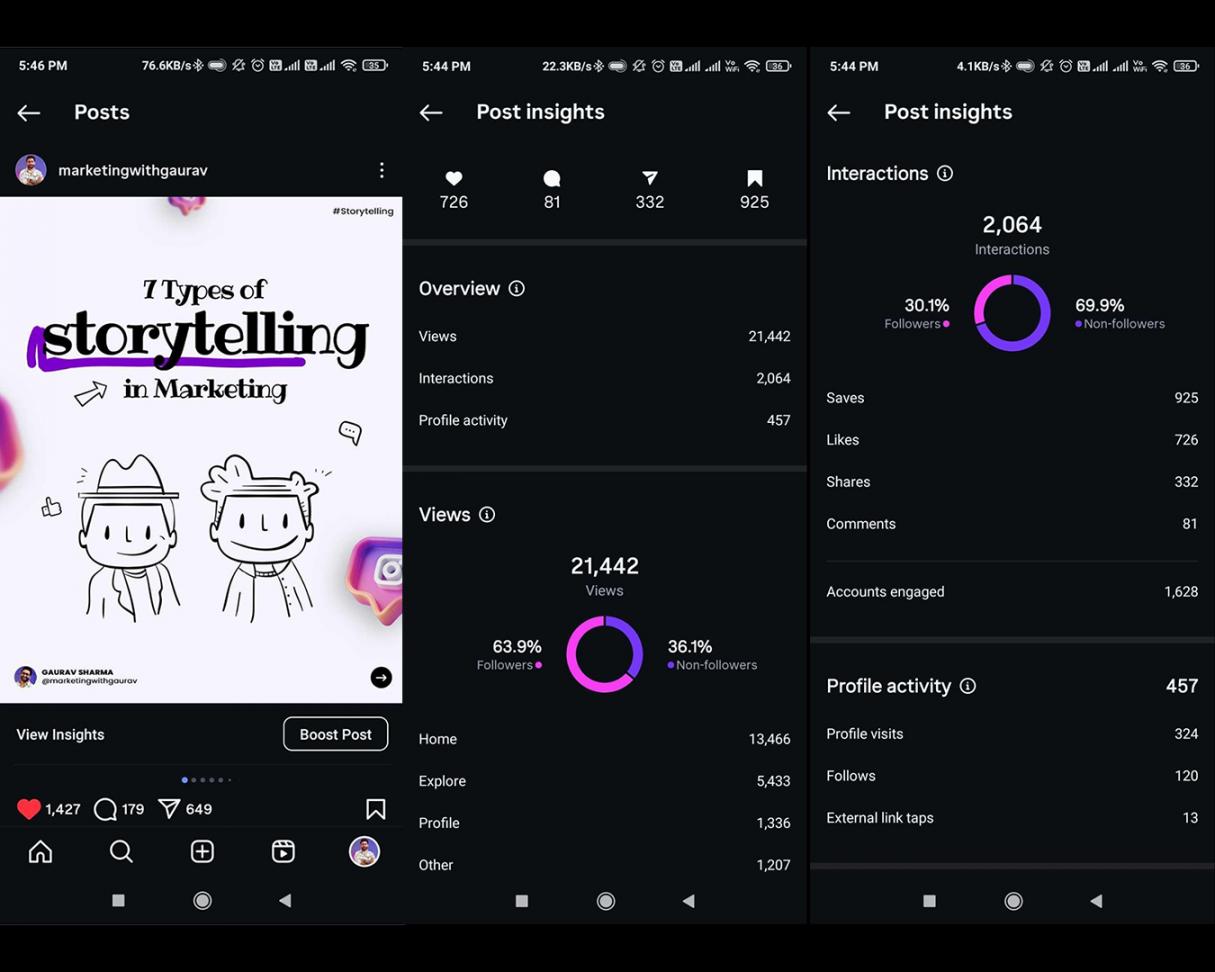1215x972 pixels.
Task: Advance carousel with next arrow button
Action: pos(381,677)
